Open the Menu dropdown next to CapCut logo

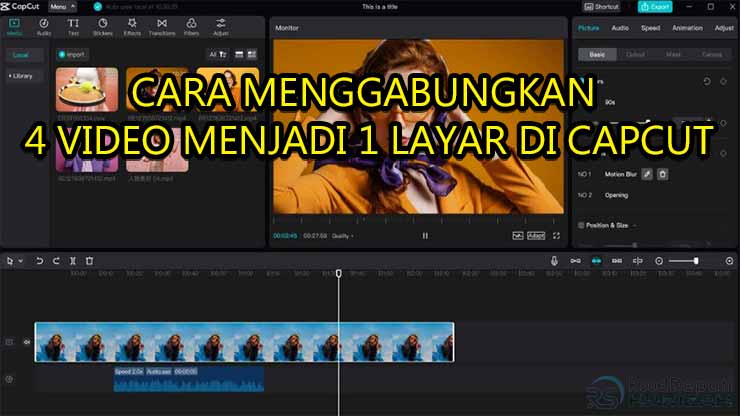tap(62, 7)
